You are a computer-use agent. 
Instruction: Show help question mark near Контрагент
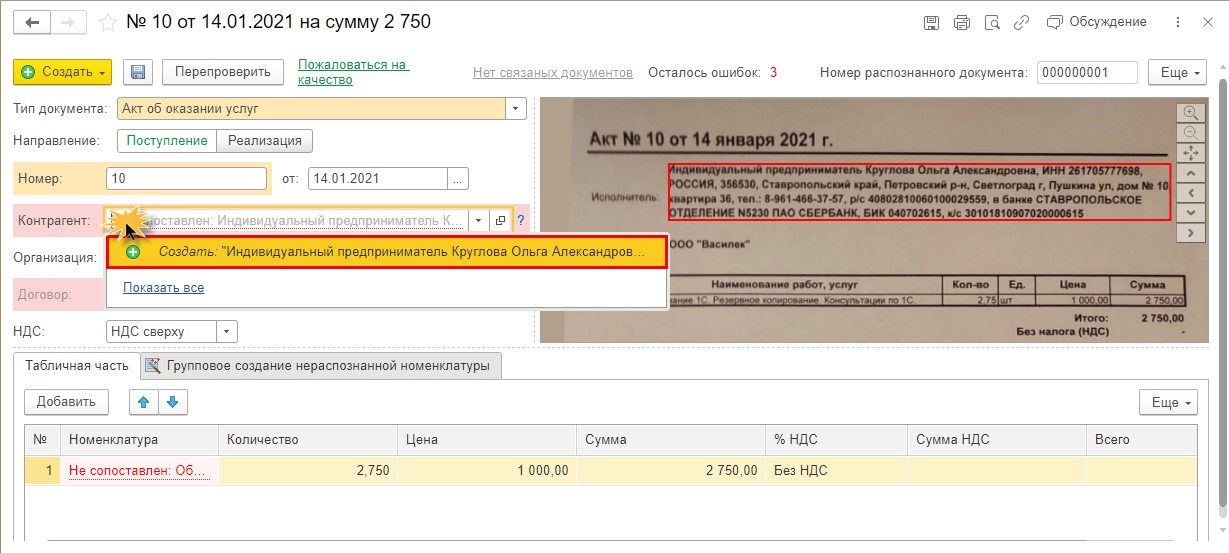[521, 220]
